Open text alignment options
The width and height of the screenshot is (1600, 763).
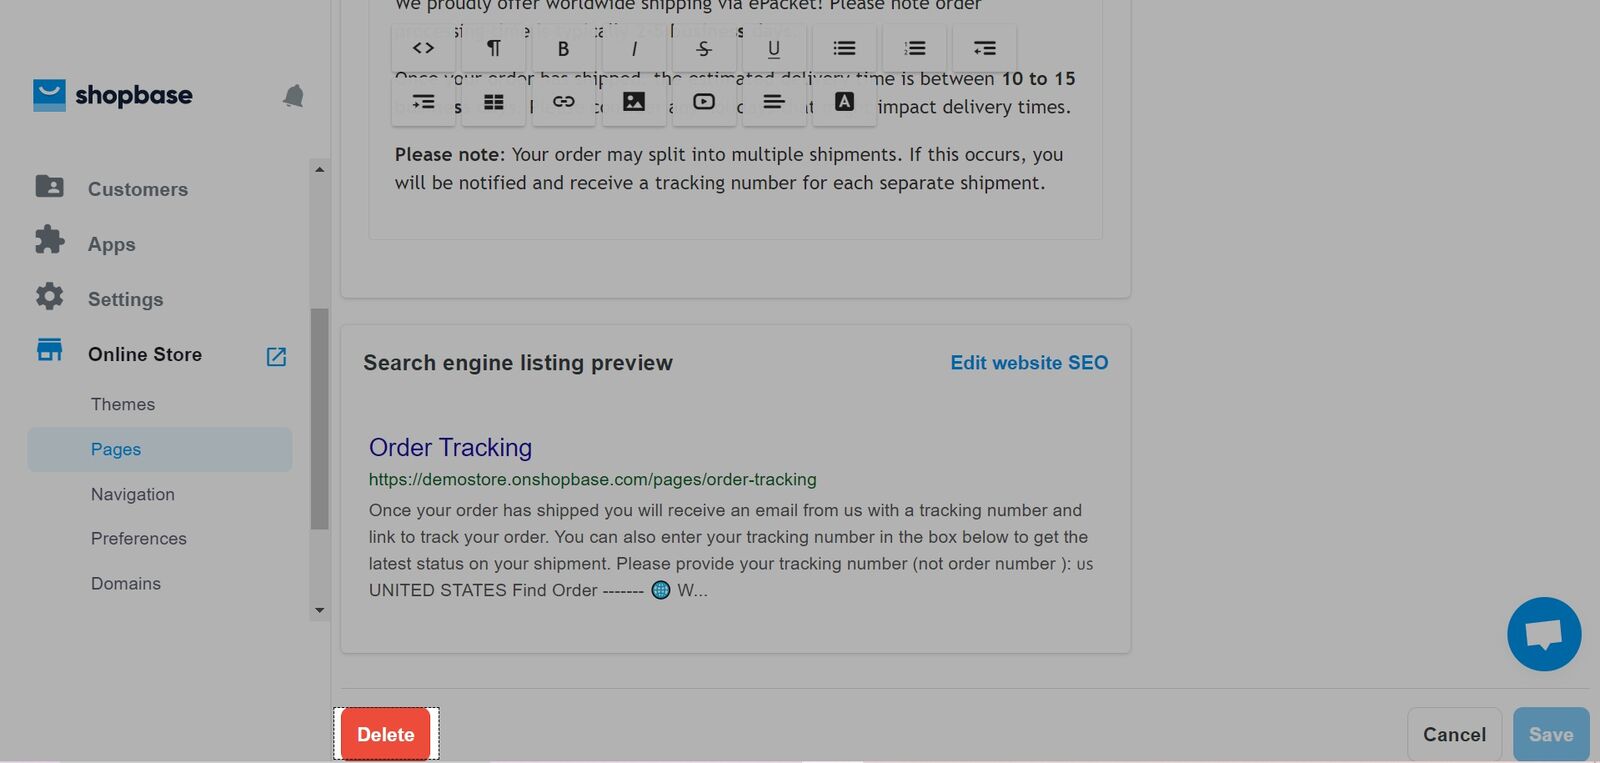(x=773, y=102)
